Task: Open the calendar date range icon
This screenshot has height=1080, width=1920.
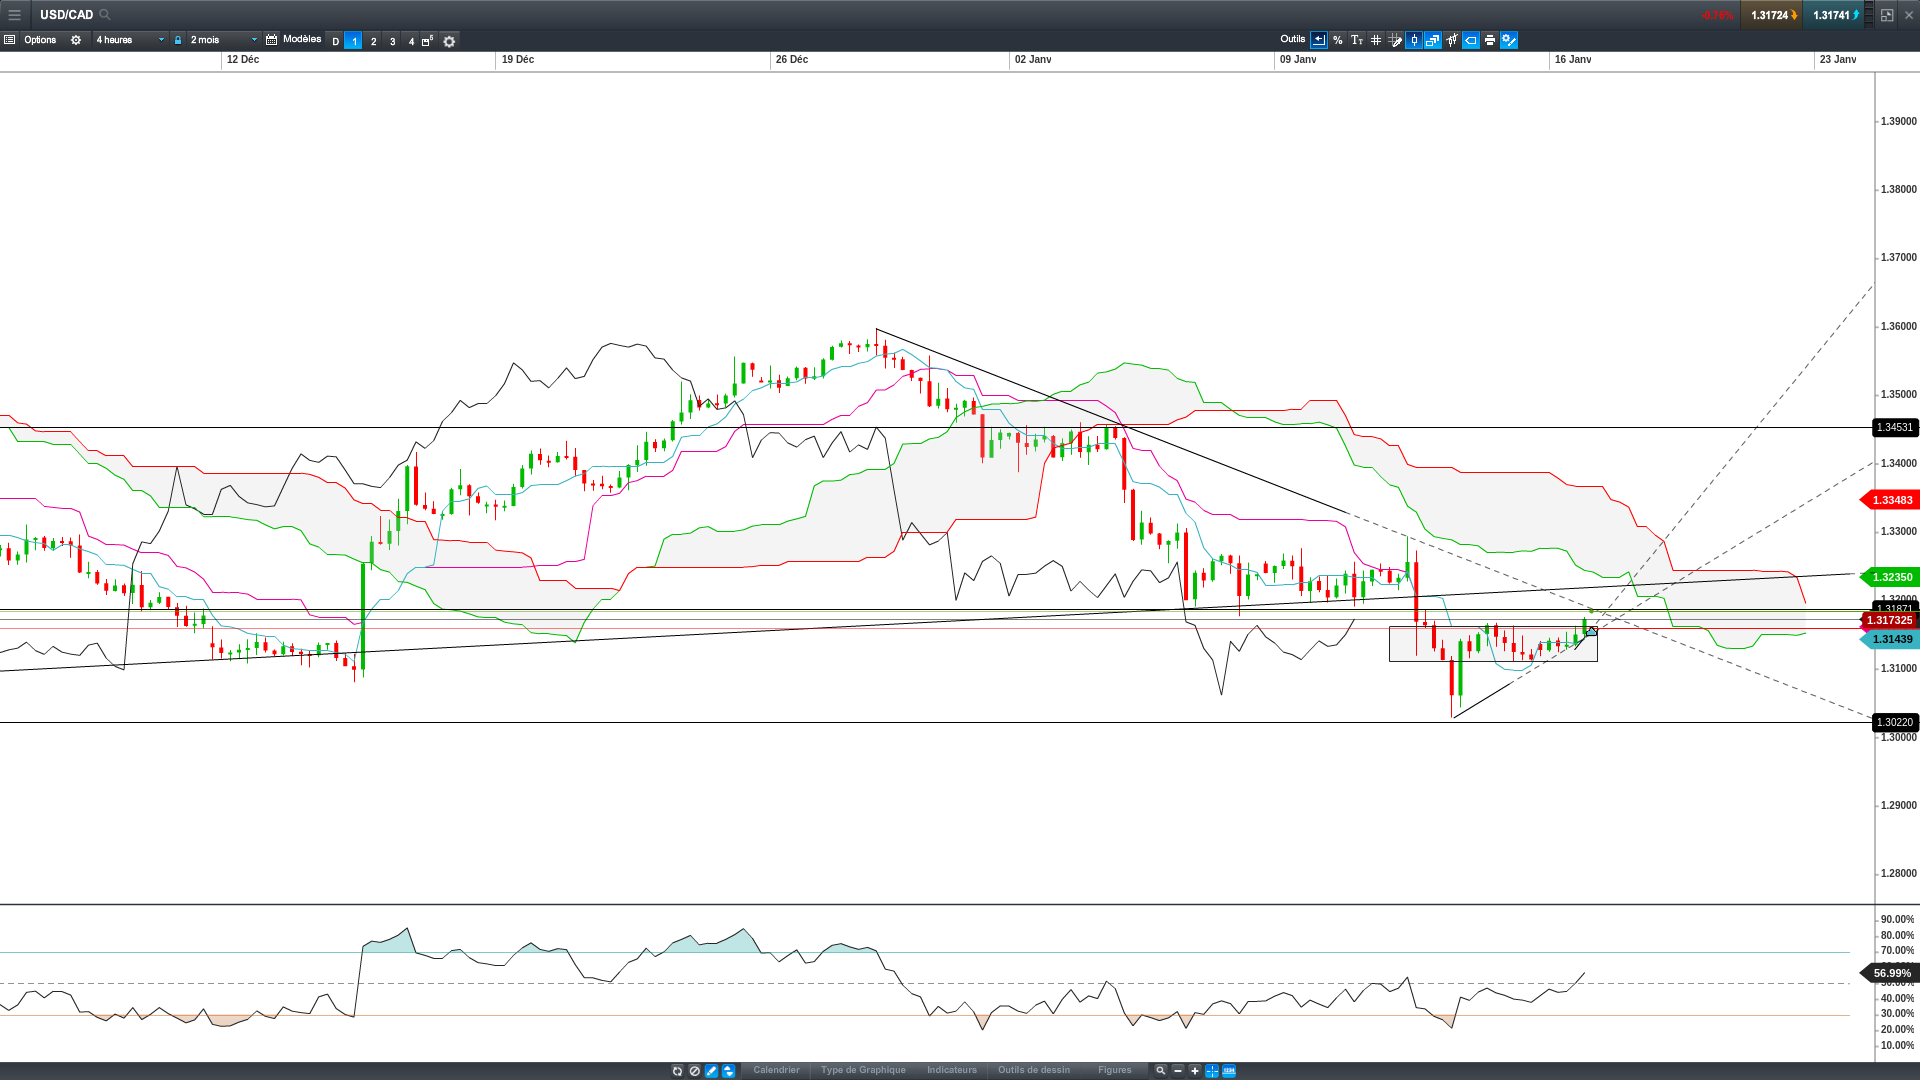Action: click(271, 40)
